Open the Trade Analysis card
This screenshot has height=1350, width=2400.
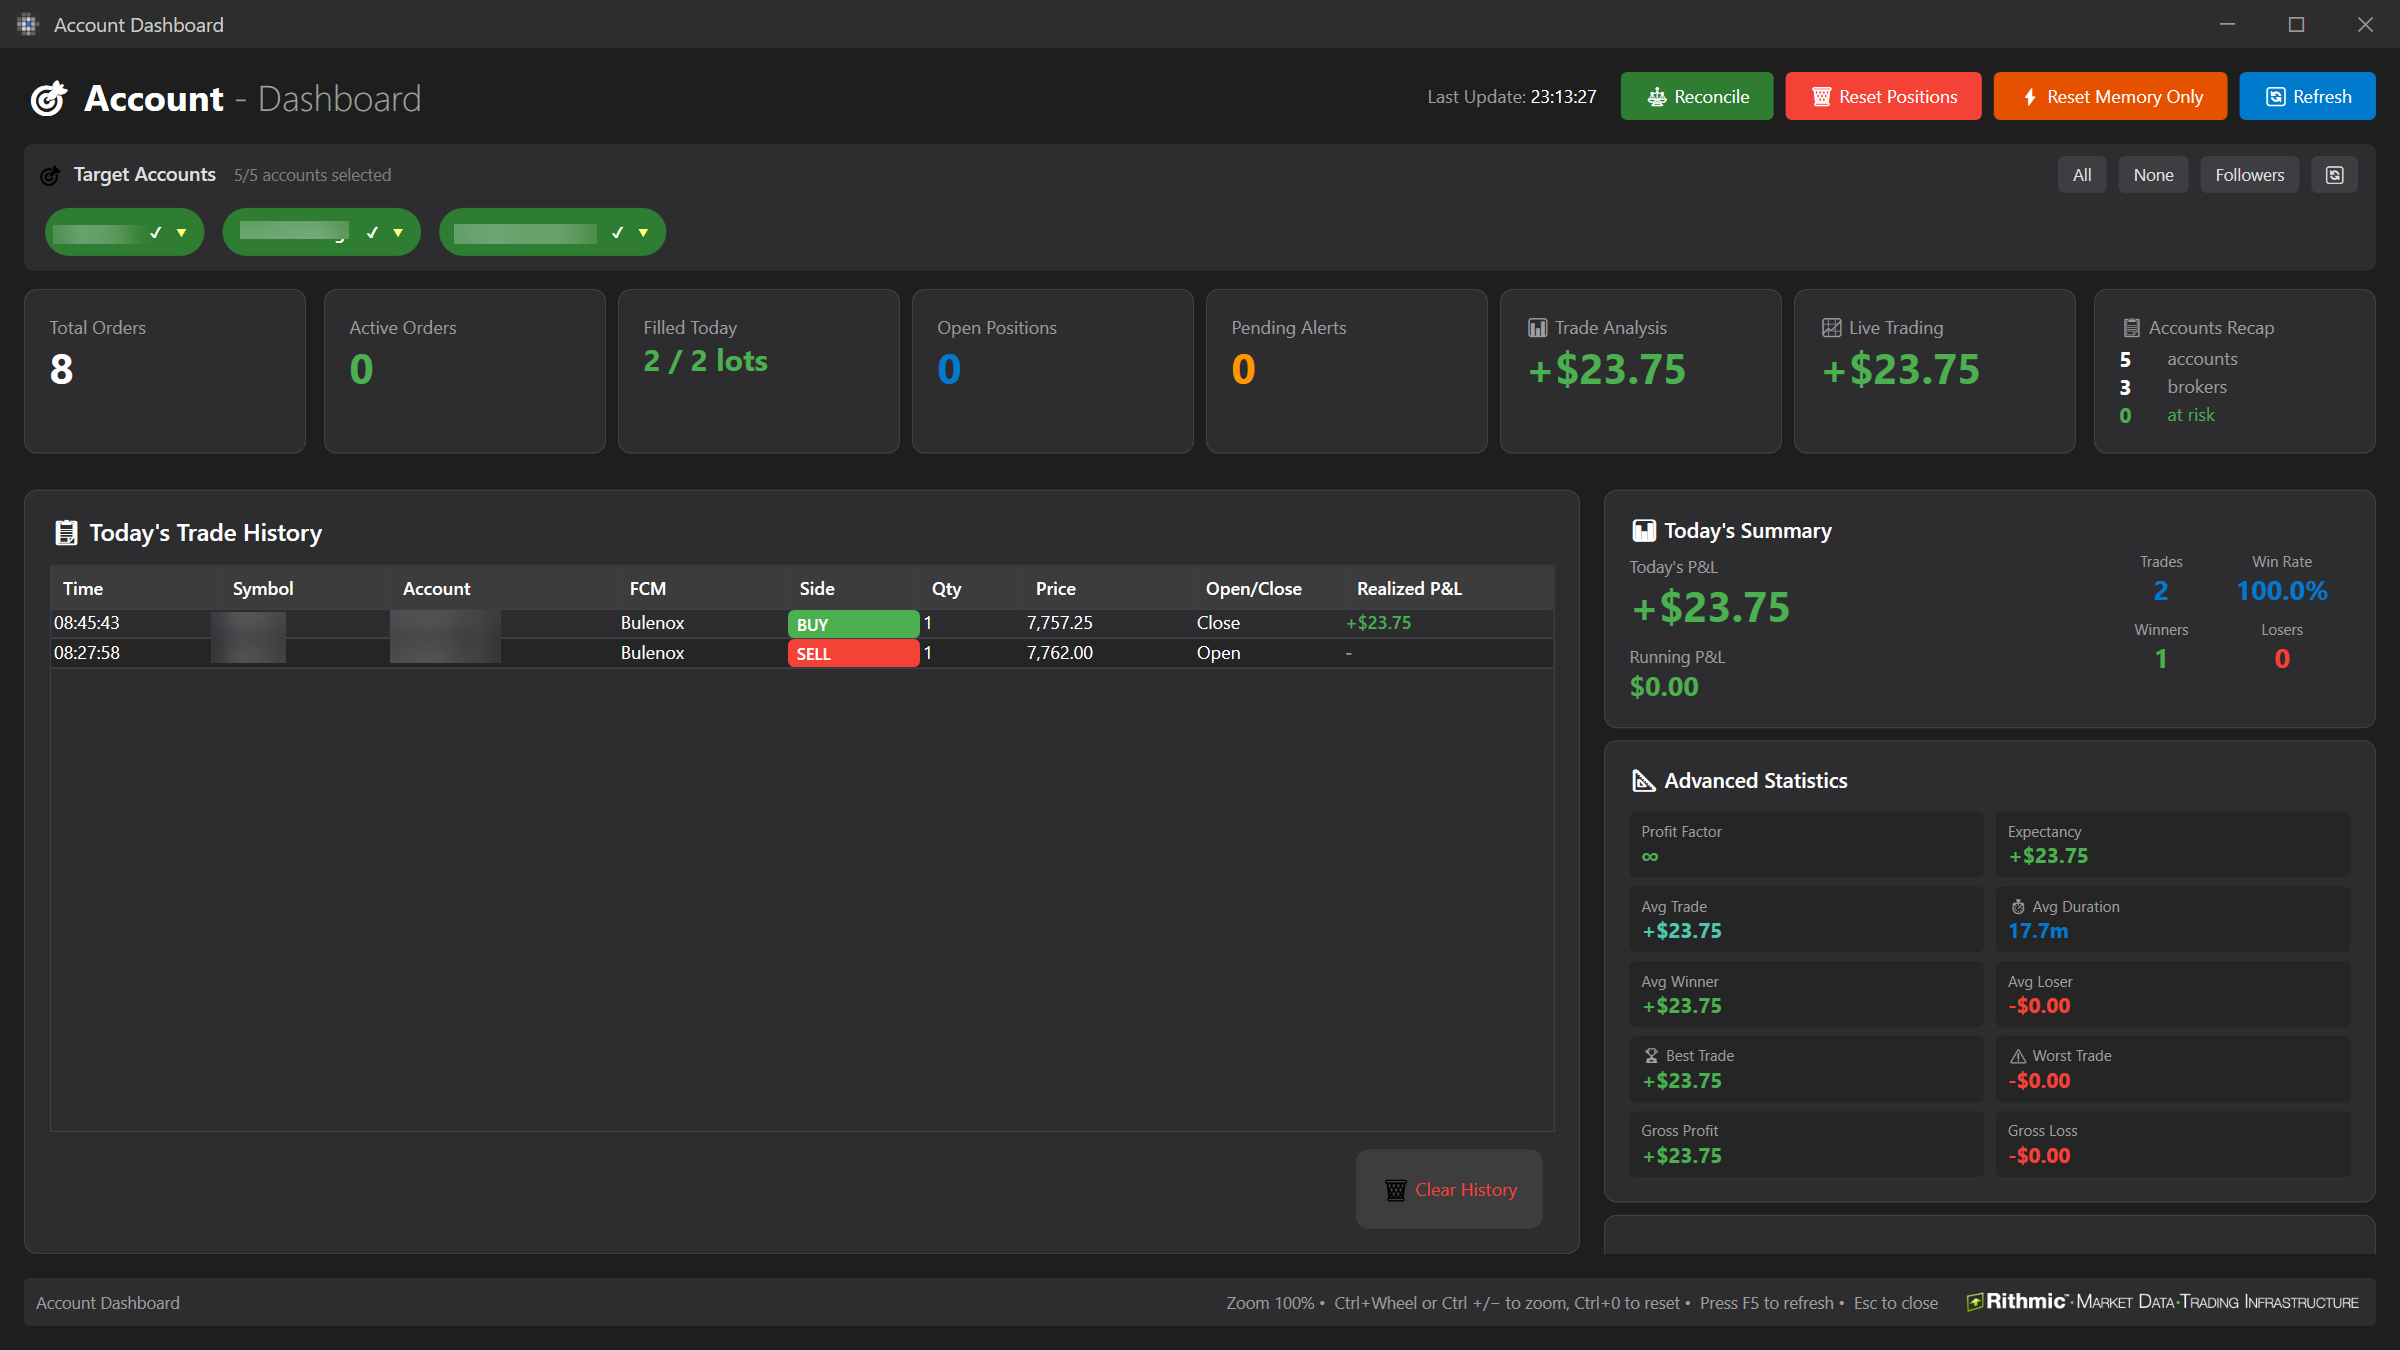[x=1640, y=371]
